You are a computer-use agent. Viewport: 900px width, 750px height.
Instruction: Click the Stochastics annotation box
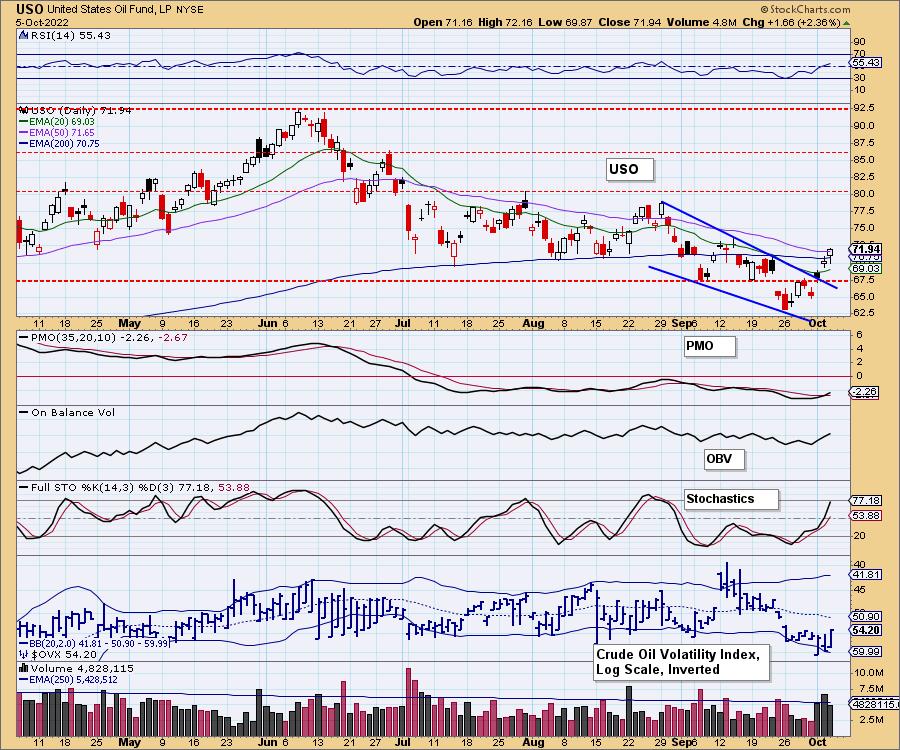[x=732, y=499]
